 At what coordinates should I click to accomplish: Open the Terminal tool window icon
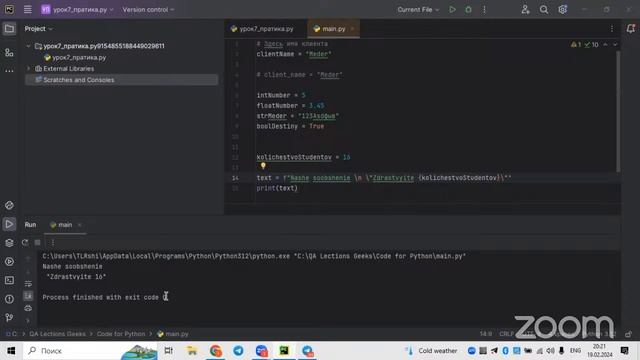pos(9,280)
